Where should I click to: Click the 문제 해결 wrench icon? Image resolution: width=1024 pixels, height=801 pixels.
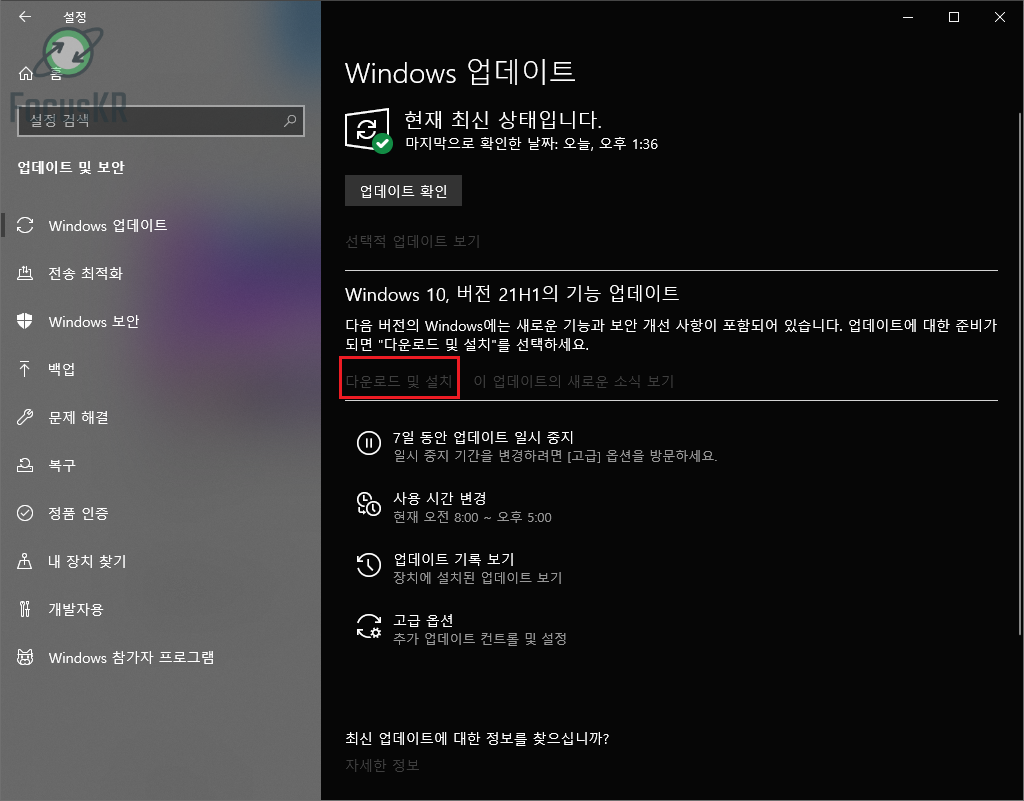(x=25, y=417)
